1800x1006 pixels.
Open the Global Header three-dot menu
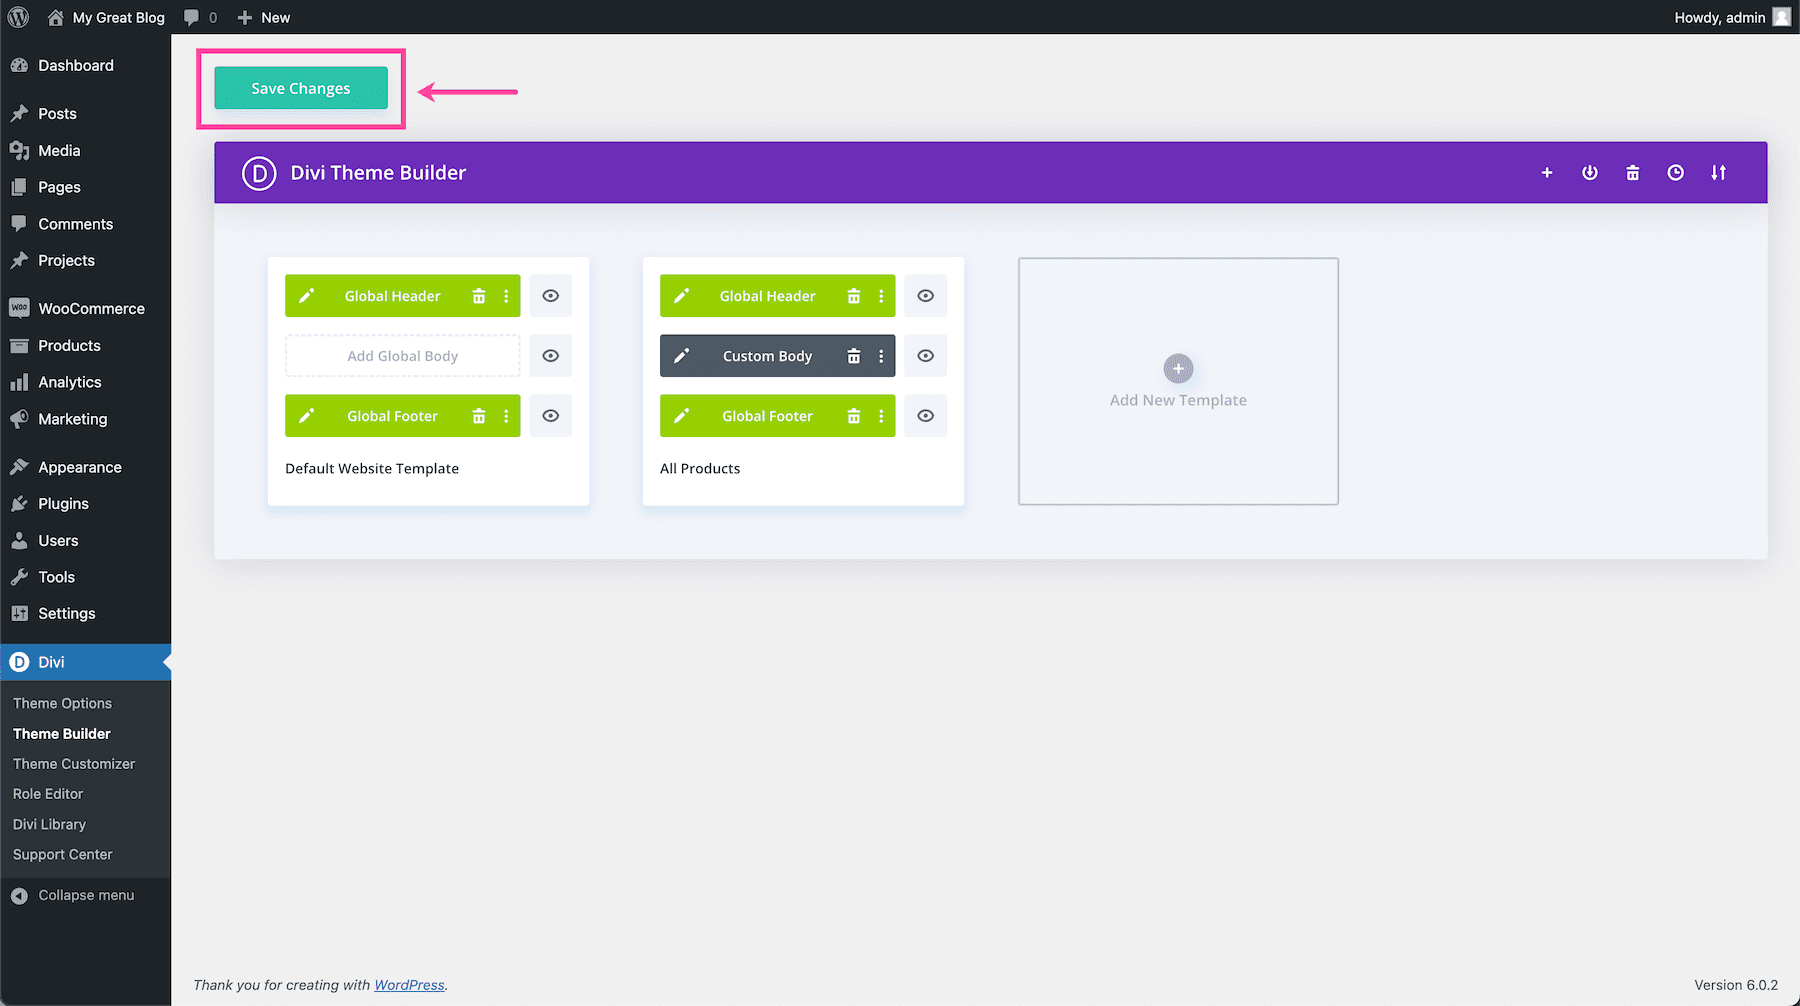coord(506,295)
